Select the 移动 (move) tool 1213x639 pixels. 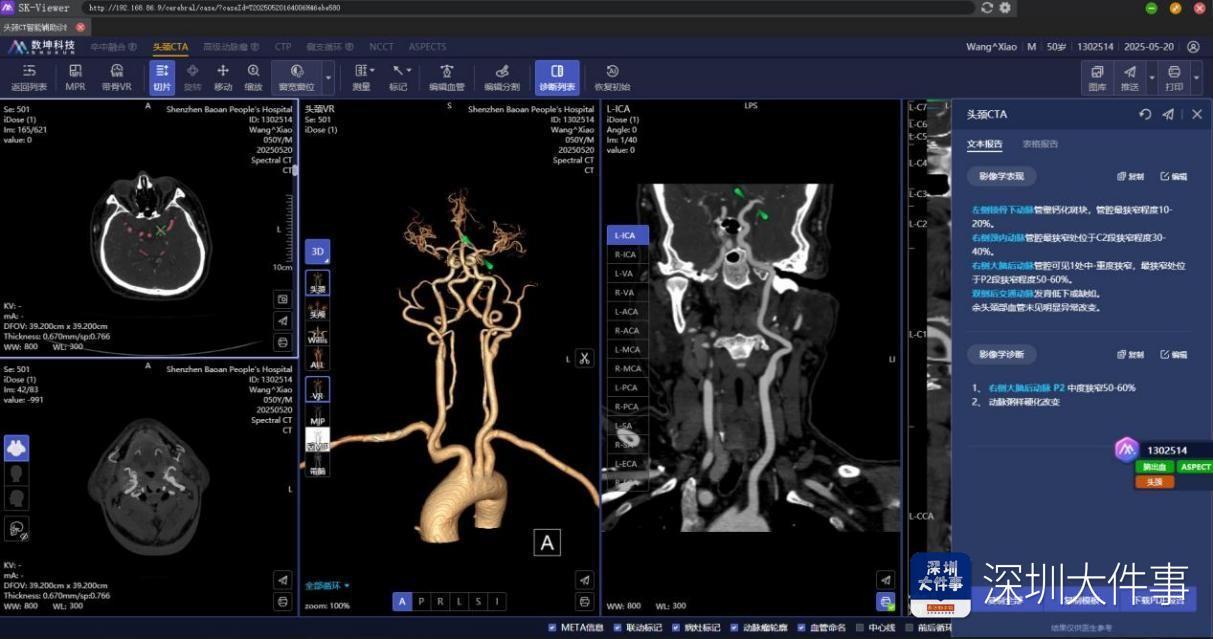223,77
